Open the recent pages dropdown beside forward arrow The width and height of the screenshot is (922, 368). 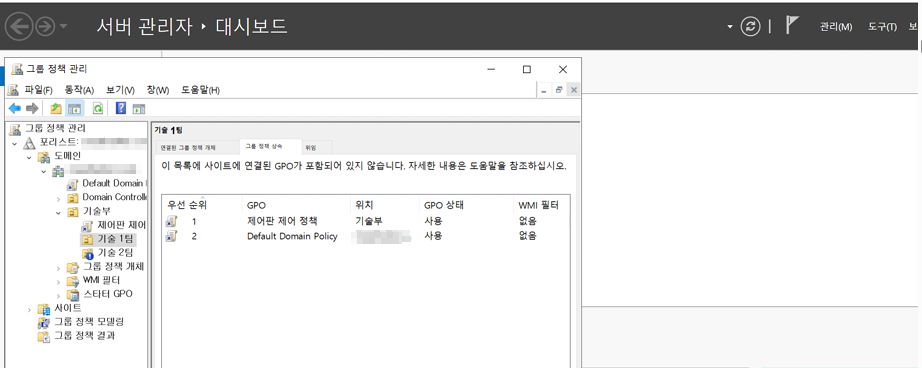[x=64, y=27]
